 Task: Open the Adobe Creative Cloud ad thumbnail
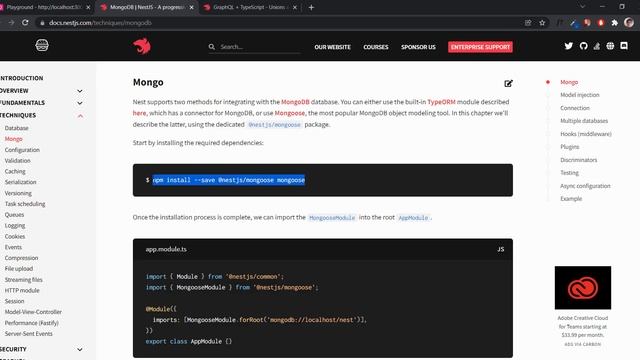pyautogui.click(x=582, y=287)
